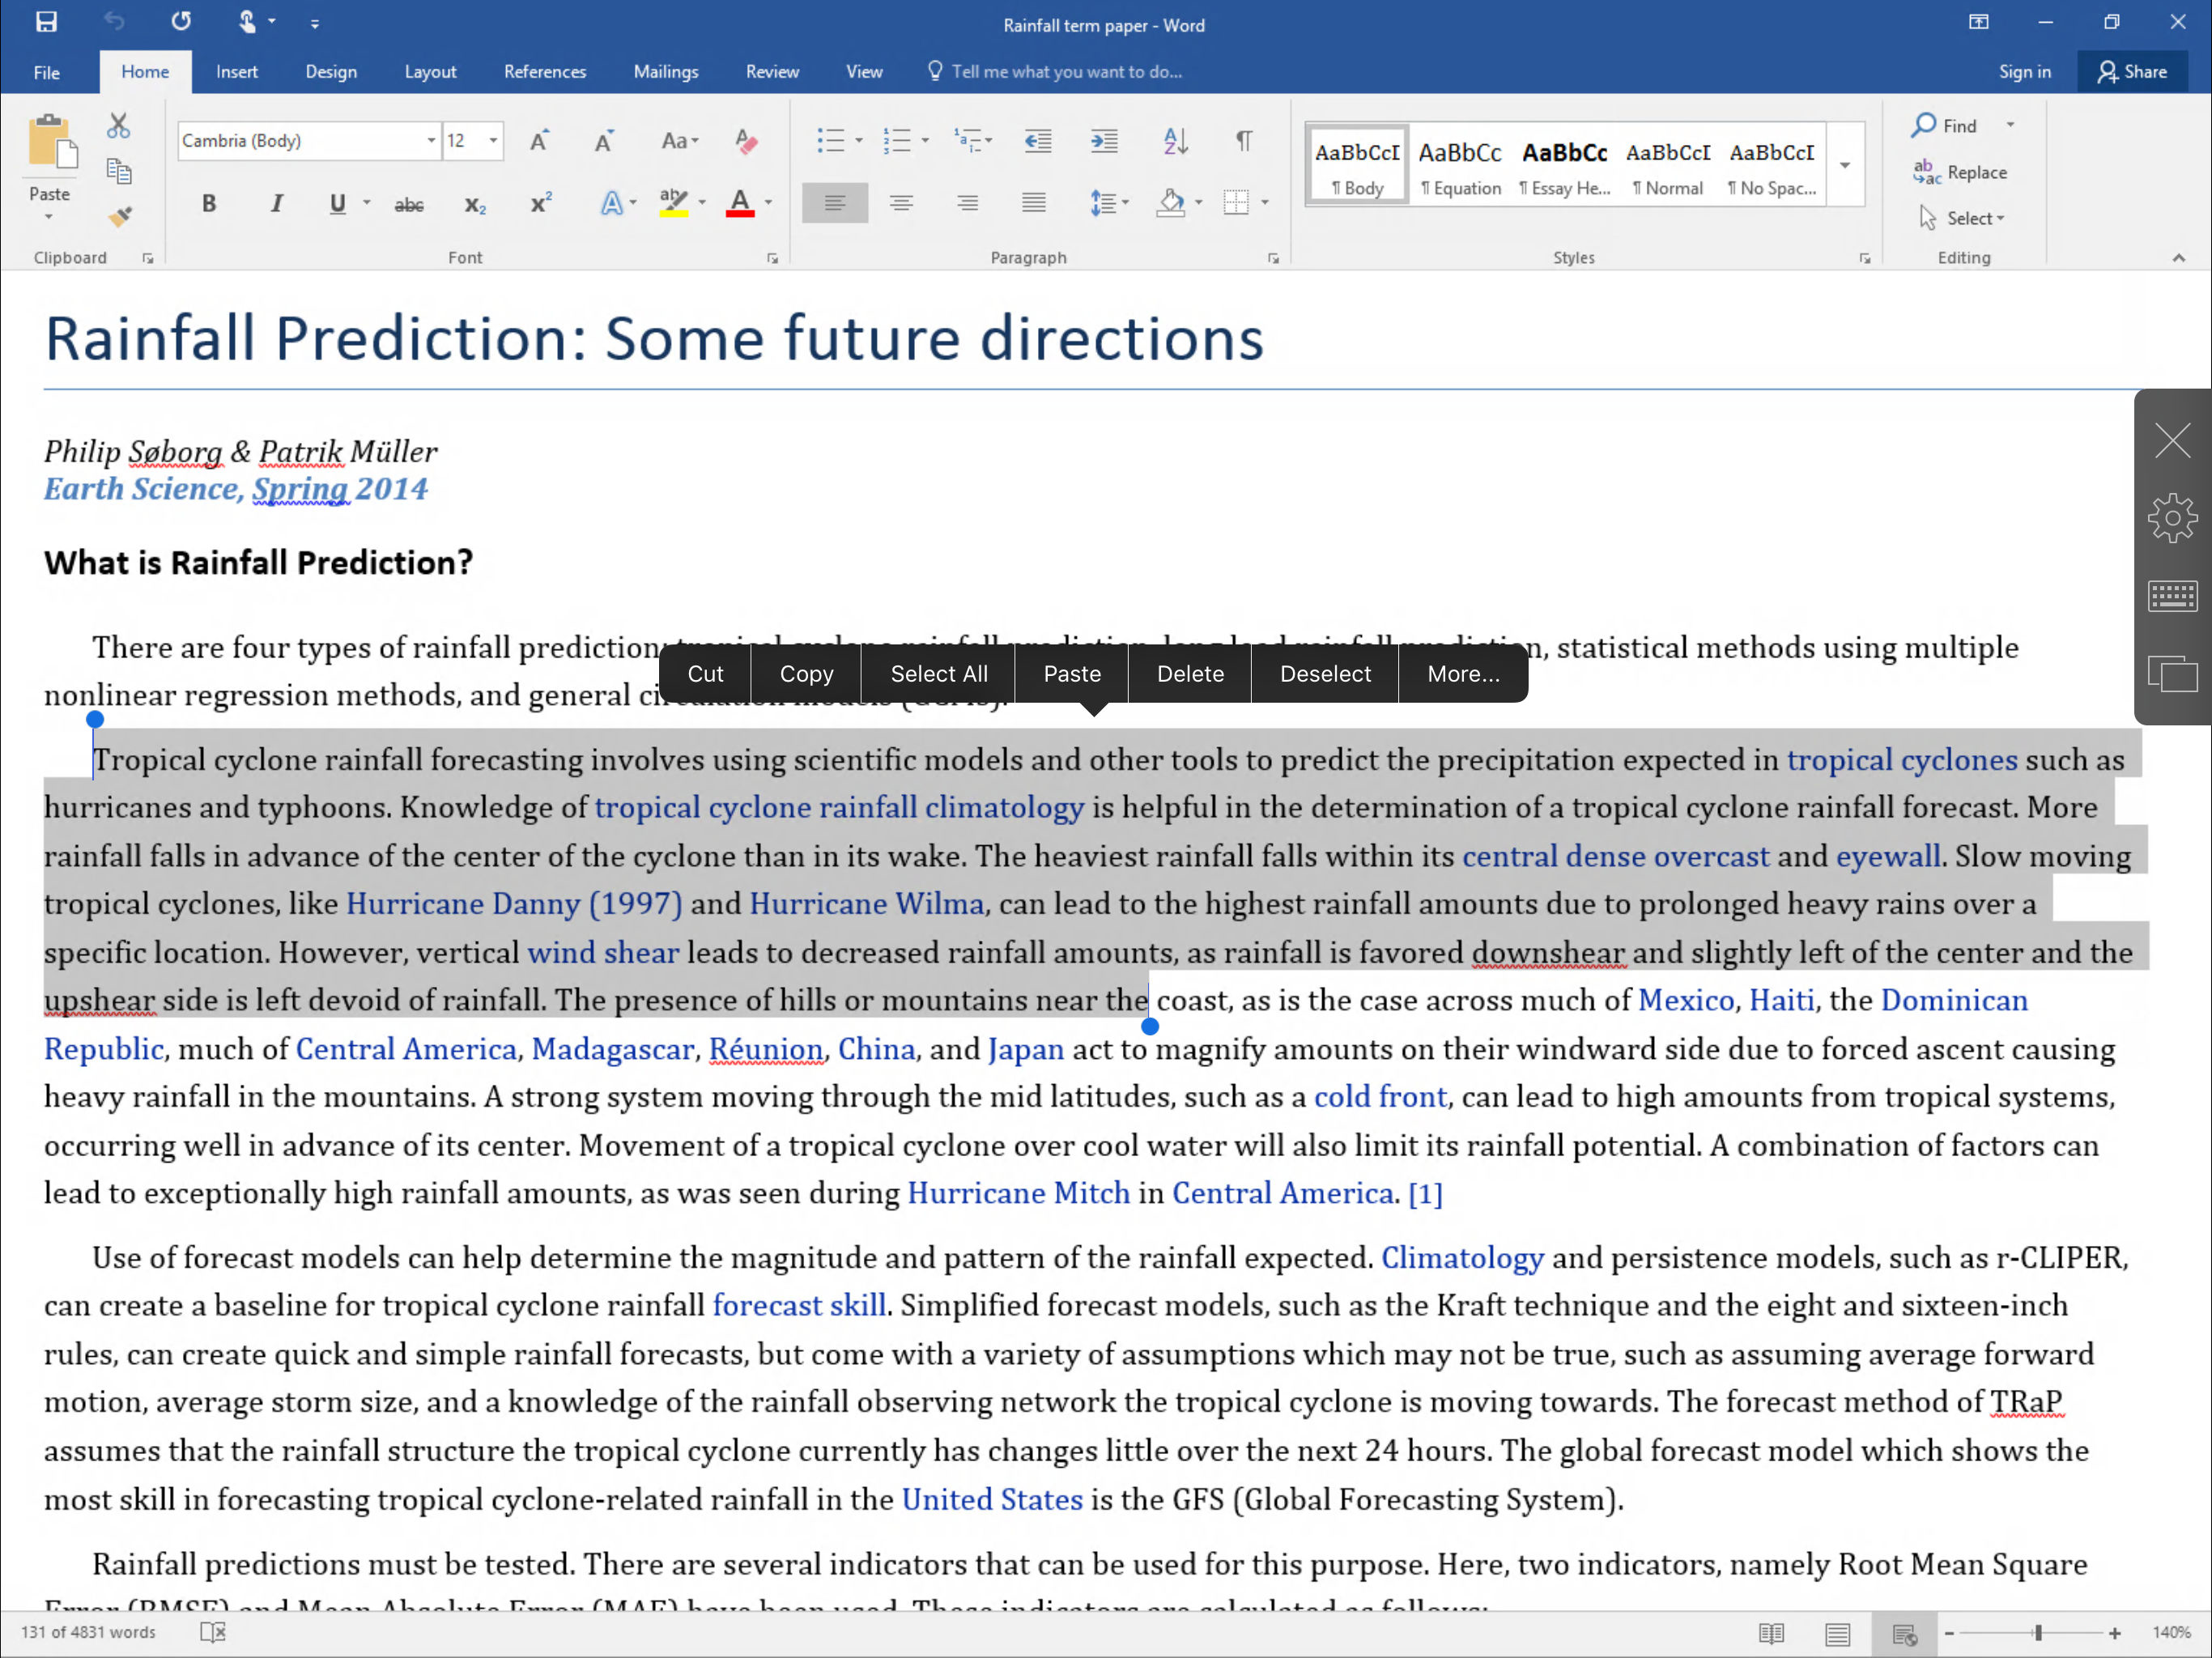This screenshot has height=1658, width=2212.
Task: Toggle Show/Hide paragraph marks
Action: [1243, 141]
